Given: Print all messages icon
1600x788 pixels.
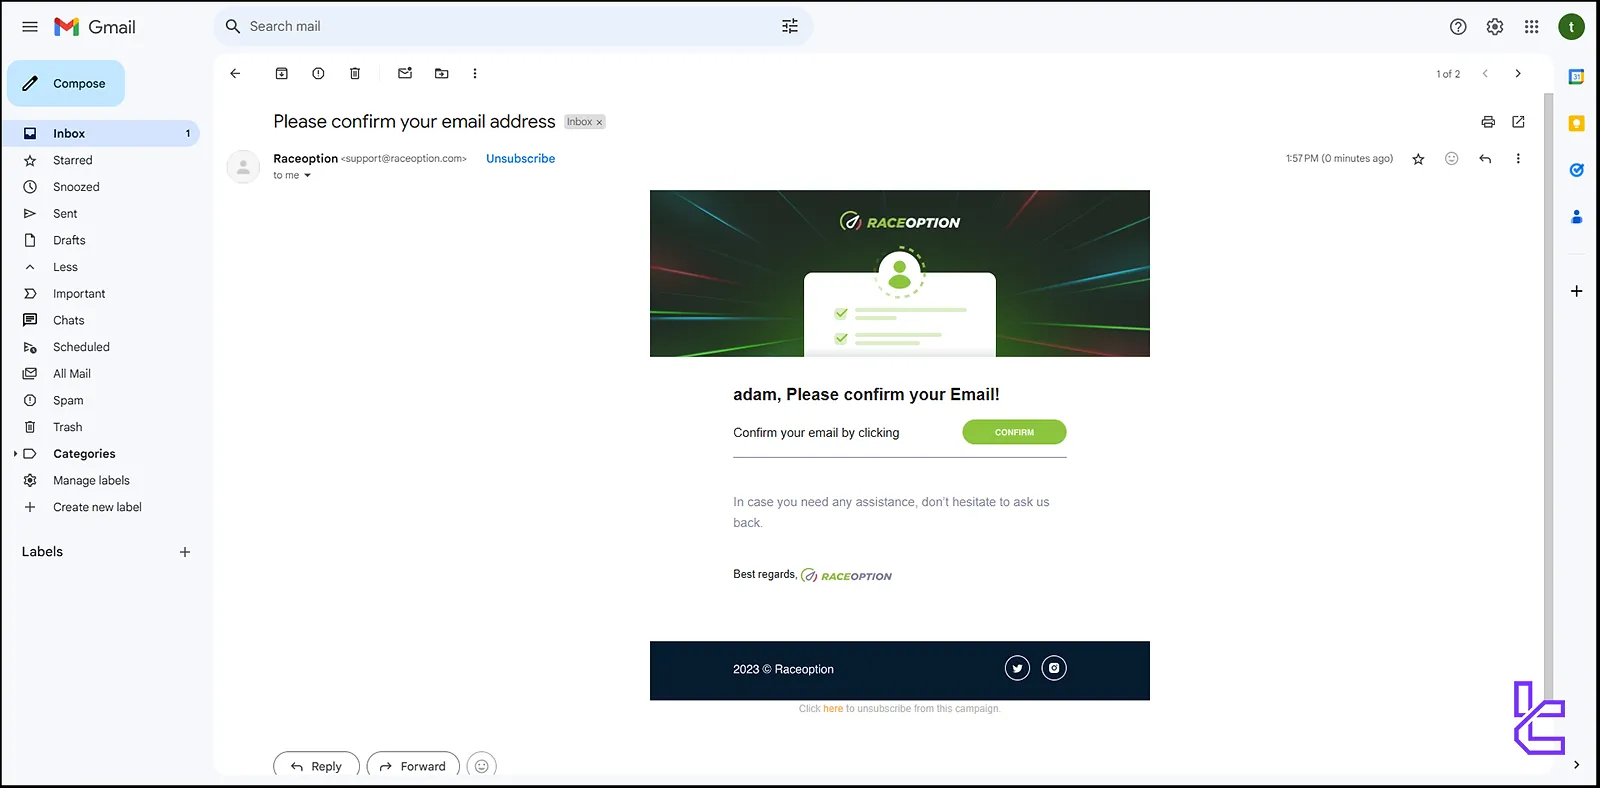Looking at the screenshot, I should [x=1488, y=122].
